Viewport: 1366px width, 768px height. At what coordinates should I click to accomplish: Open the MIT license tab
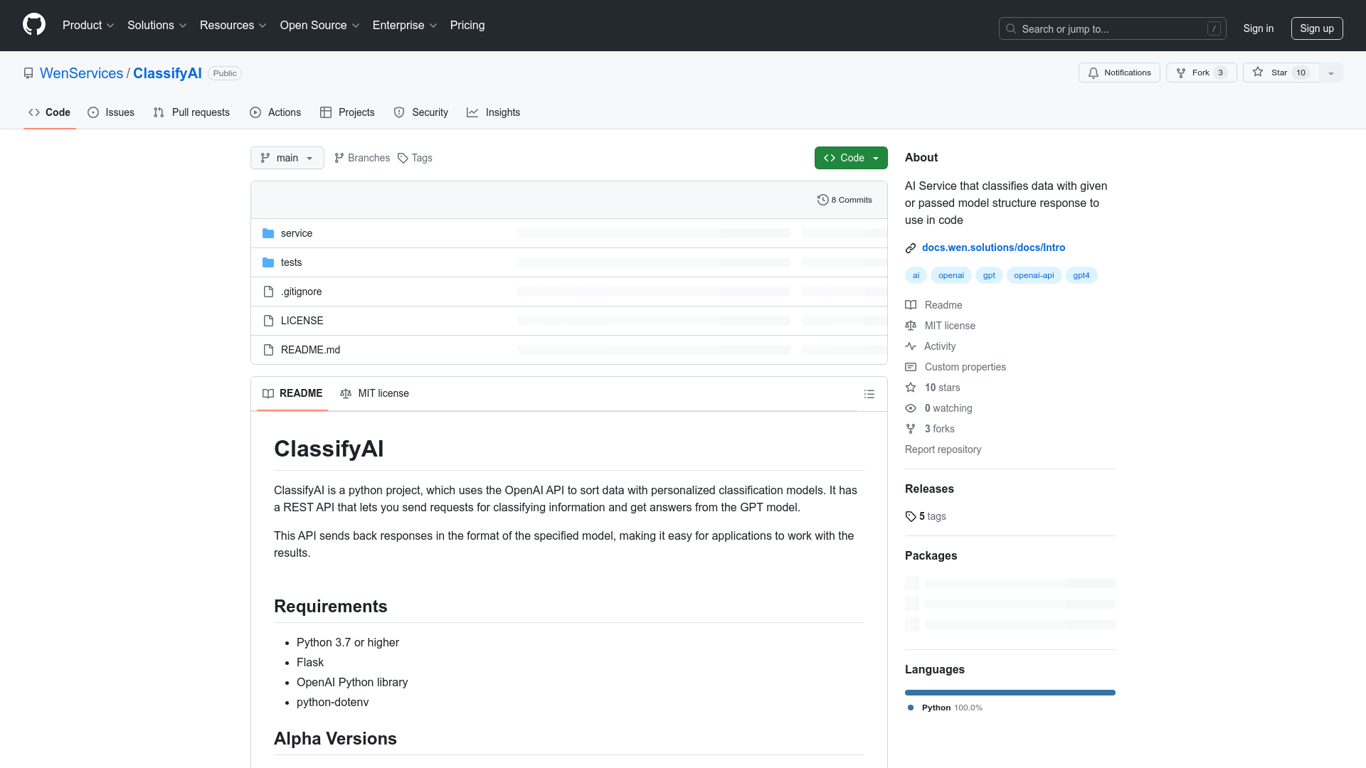(x=374, y=394)
